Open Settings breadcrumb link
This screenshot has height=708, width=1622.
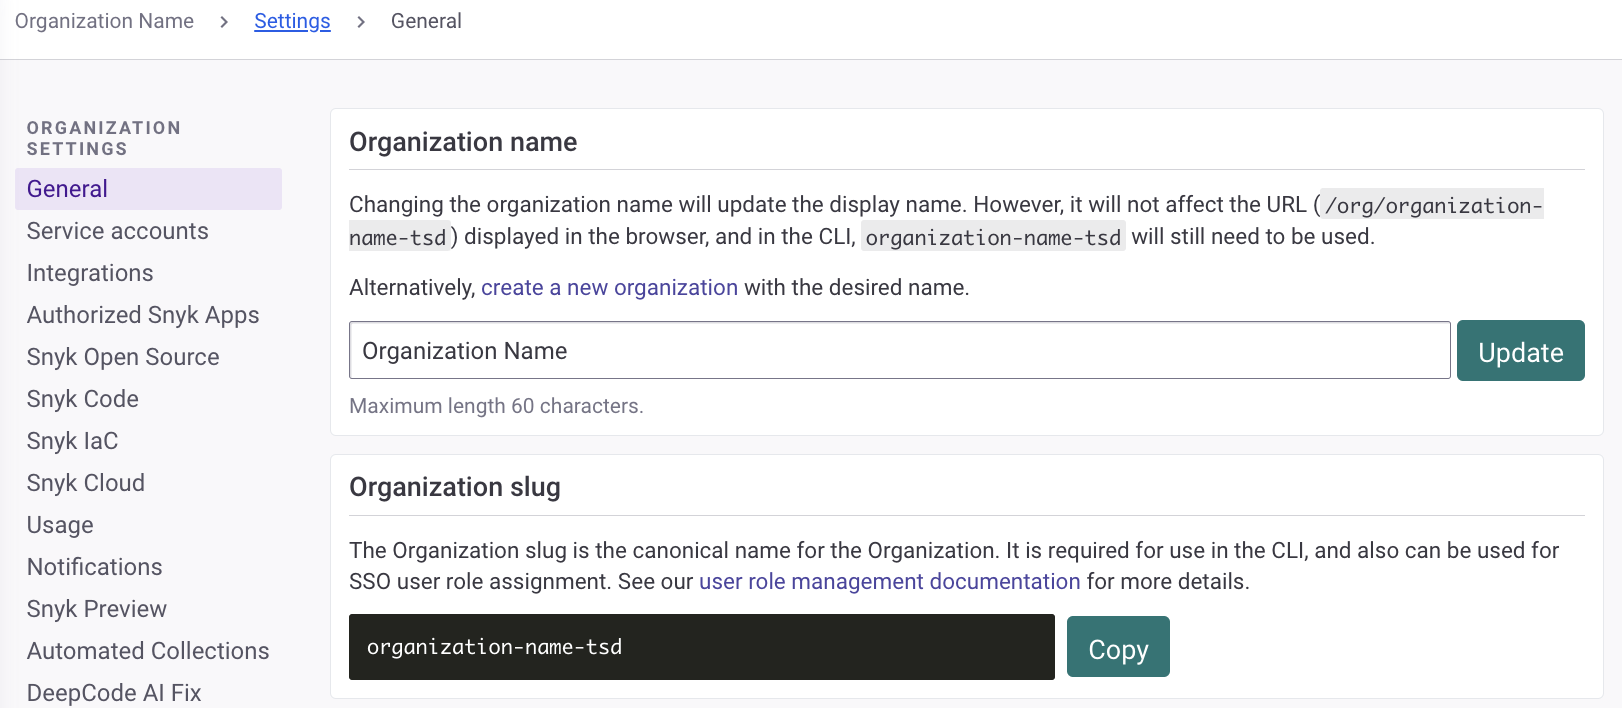(x=292, y=21)
